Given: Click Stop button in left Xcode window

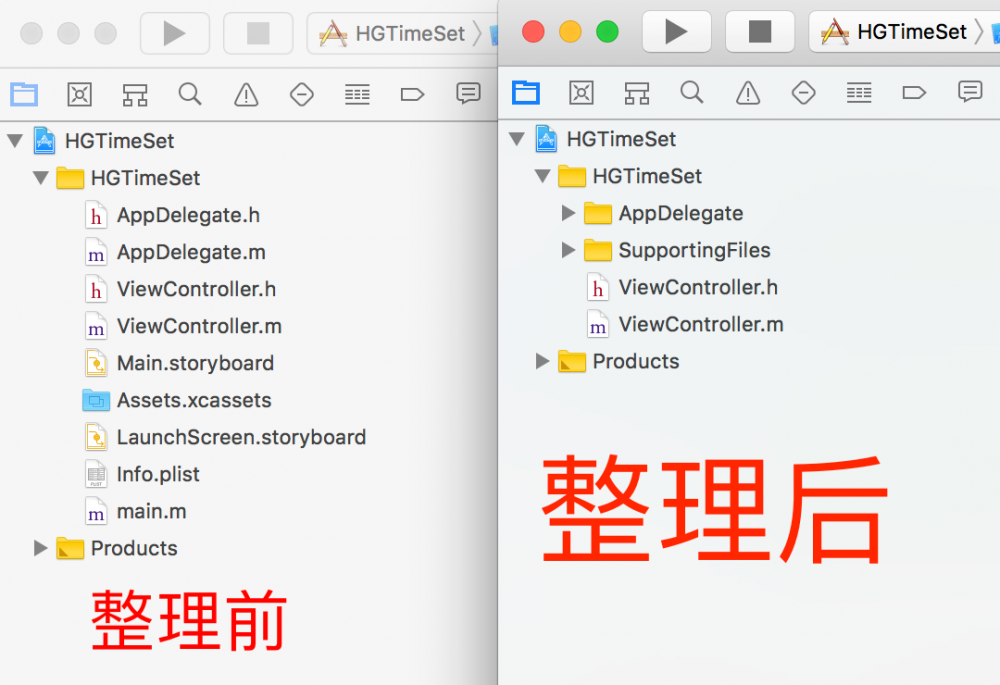Looking at the screenshot, I should tap(258, 33).
